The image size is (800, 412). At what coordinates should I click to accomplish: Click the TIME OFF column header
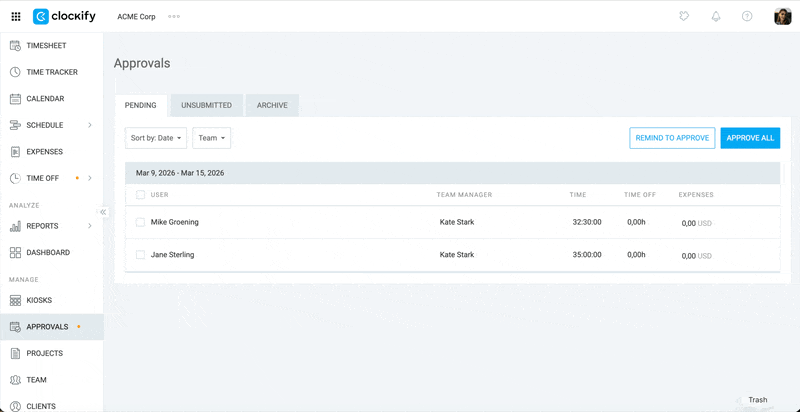[640, 195]
